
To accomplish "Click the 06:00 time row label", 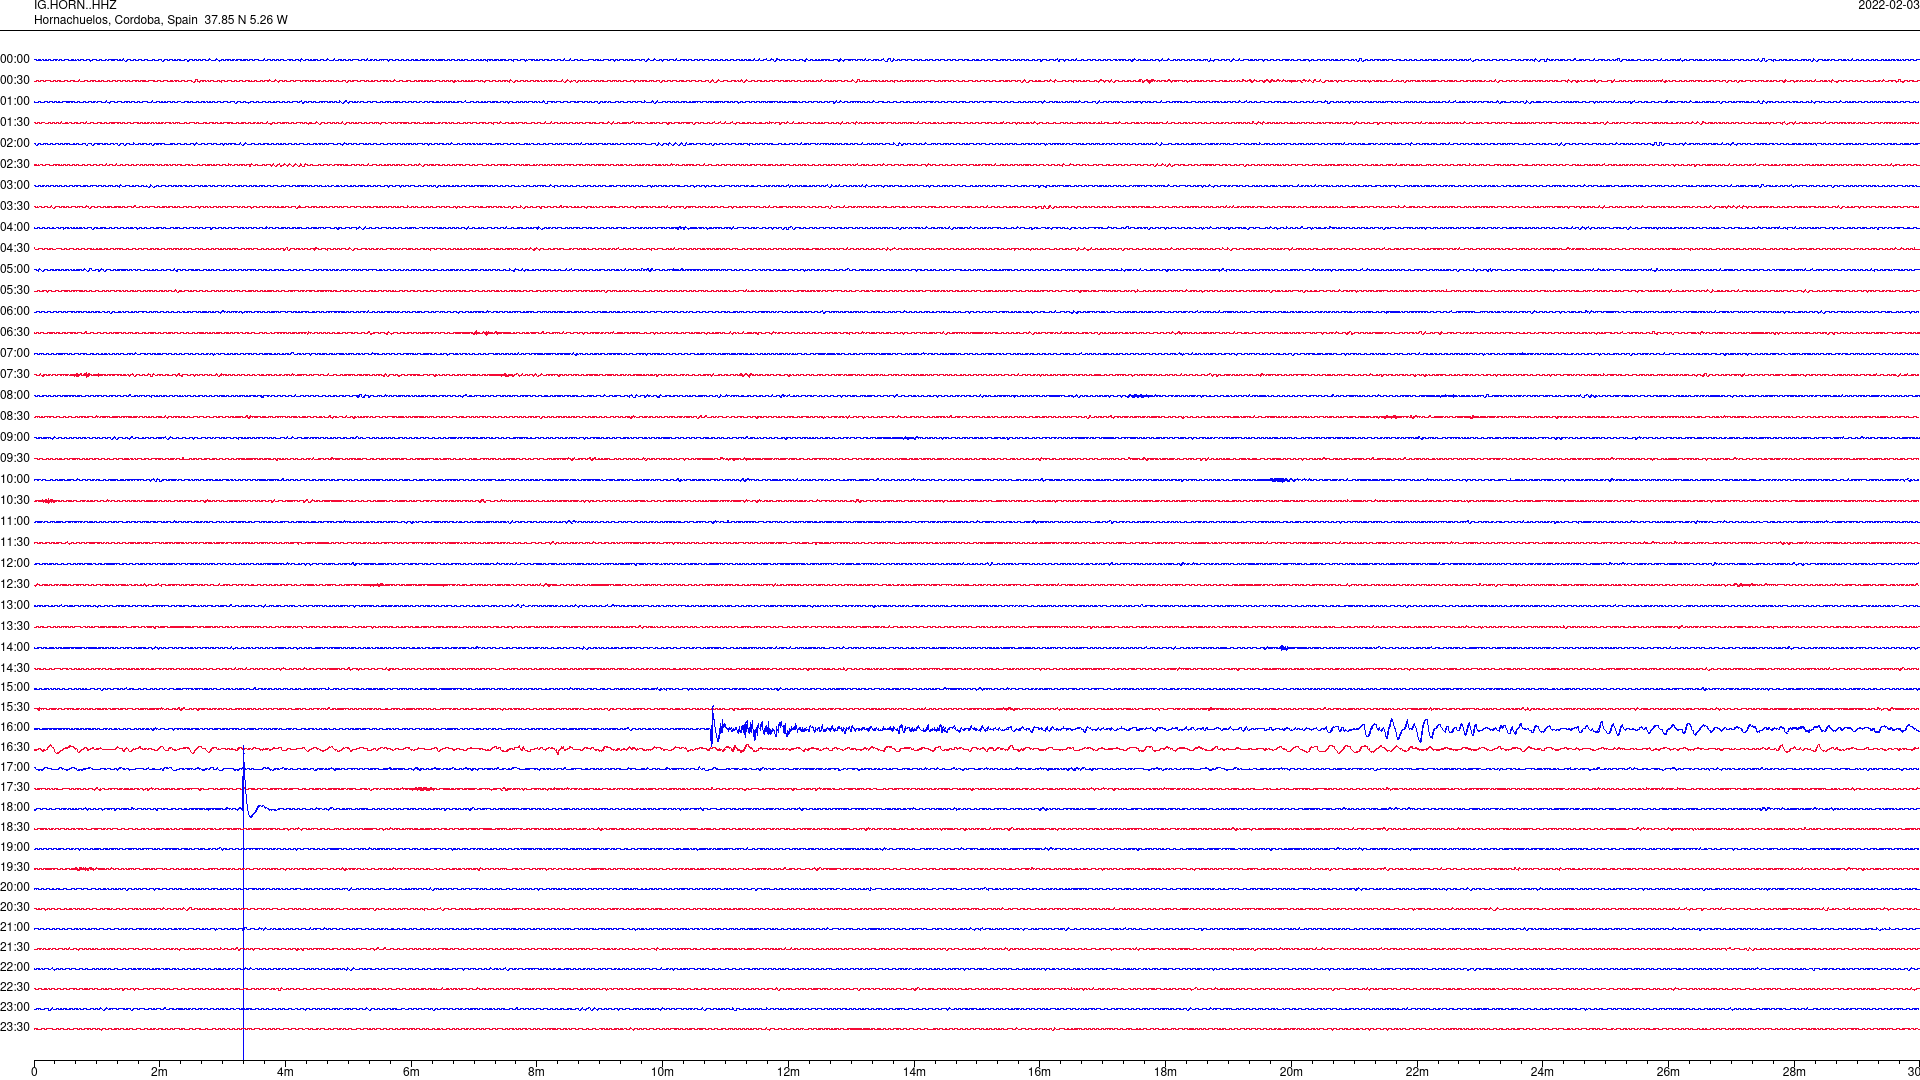I will pos(15,311).
